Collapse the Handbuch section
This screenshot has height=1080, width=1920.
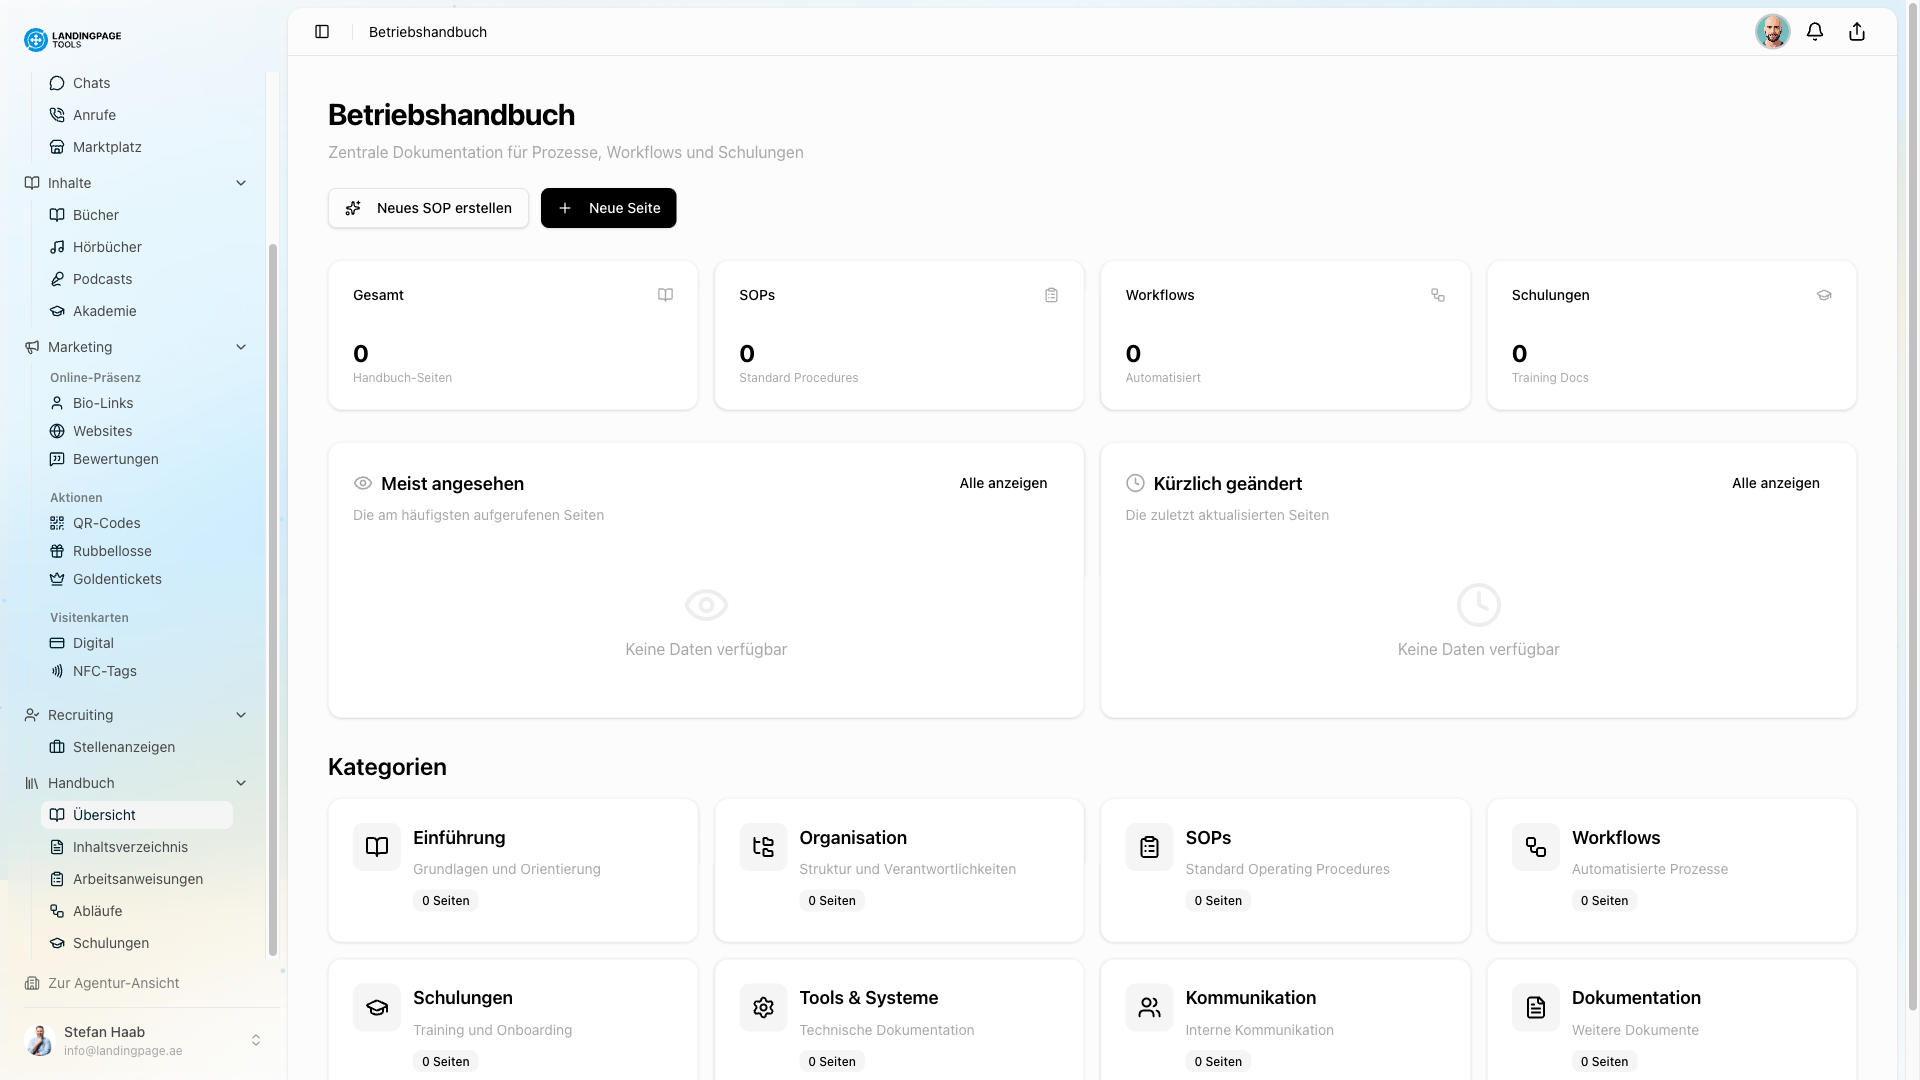click(241, 783)
